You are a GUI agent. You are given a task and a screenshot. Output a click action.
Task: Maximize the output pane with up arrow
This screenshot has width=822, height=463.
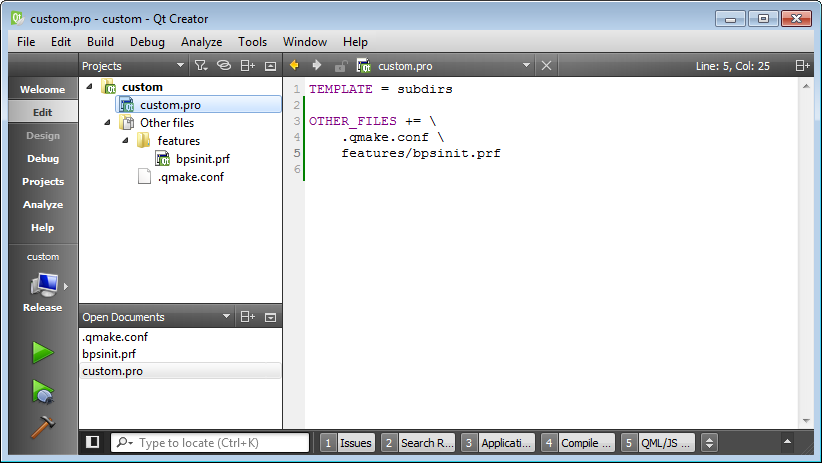(x=787, y=442)
